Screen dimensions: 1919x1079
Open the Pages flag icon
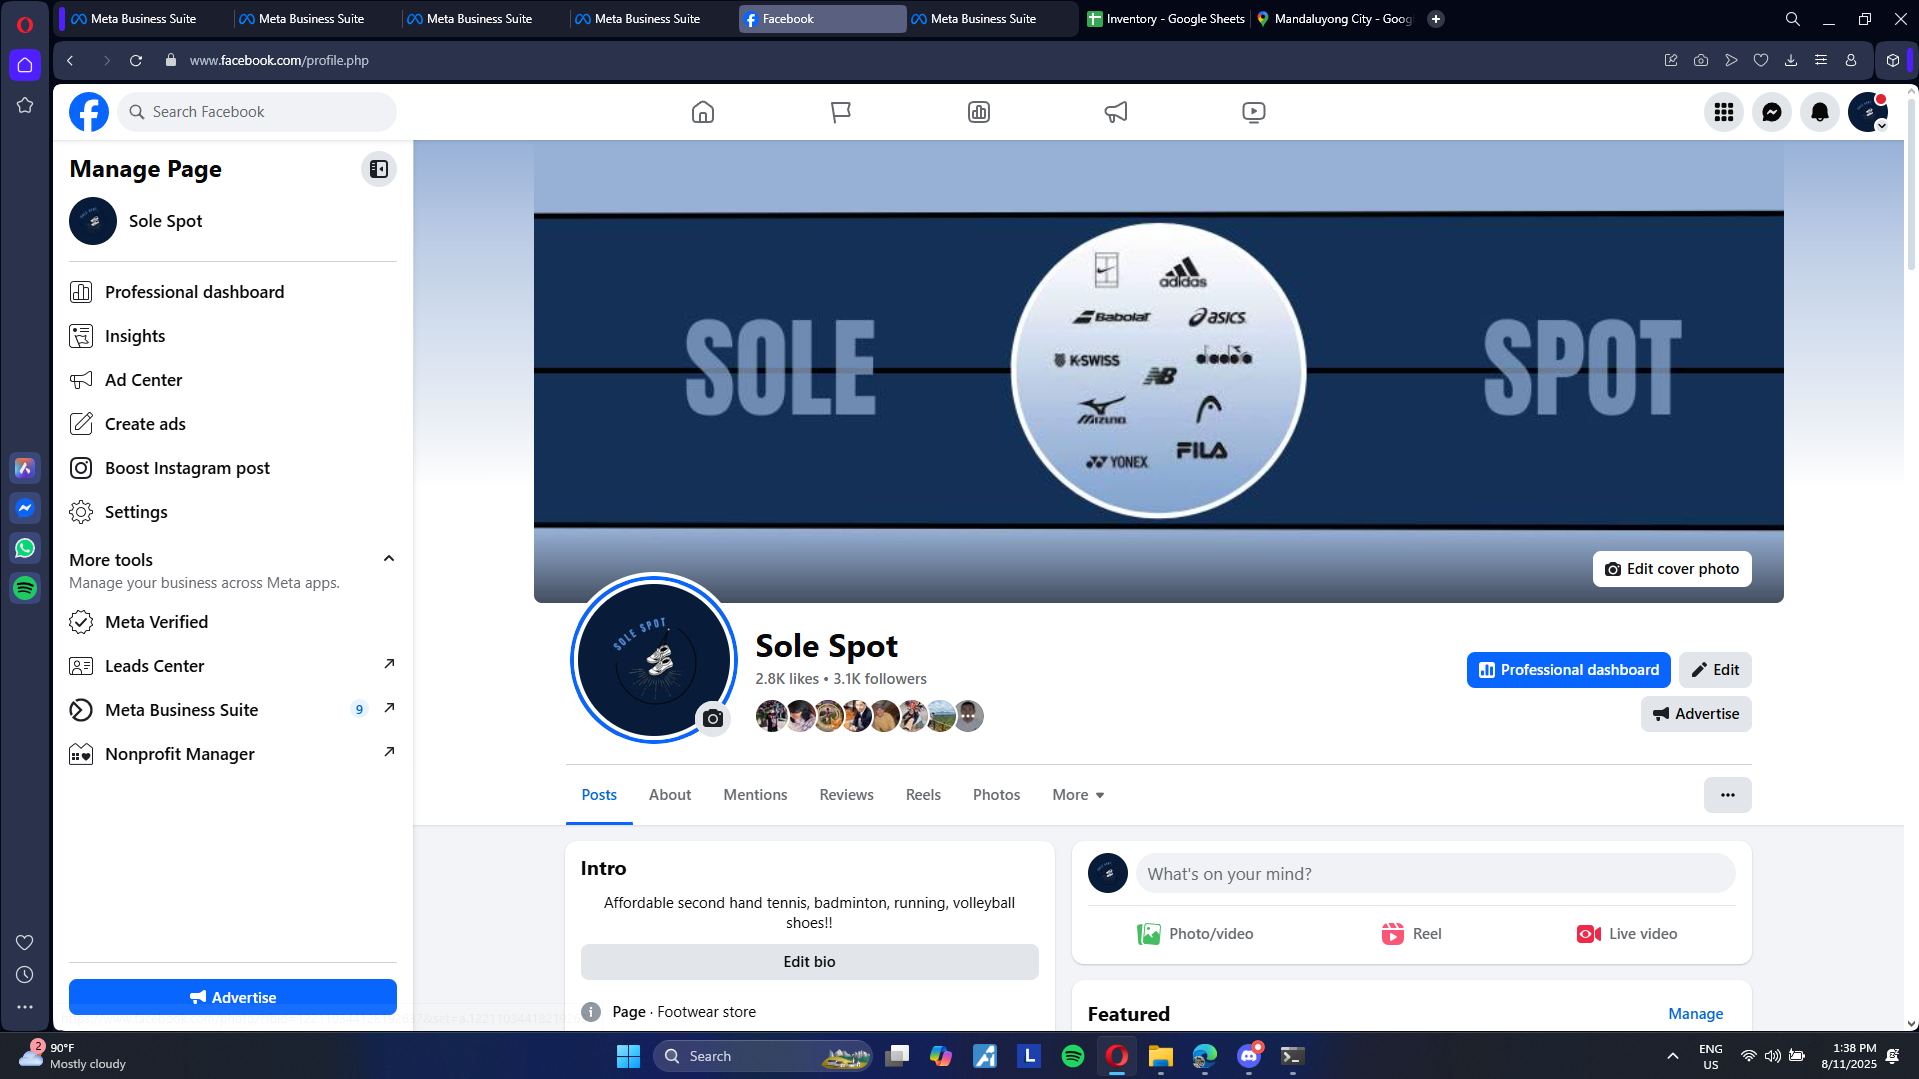pos(841,112)
